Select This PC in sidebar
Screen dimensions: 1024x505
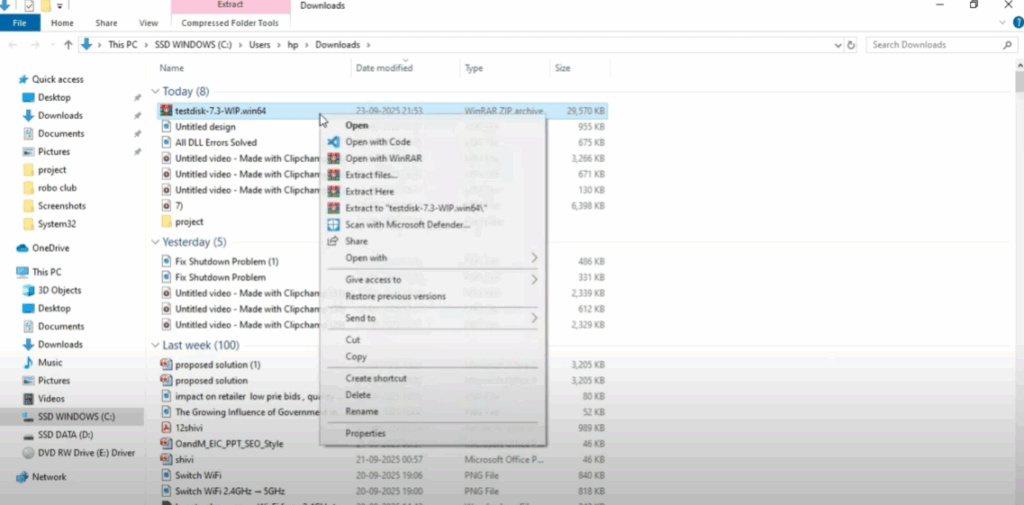39,272
